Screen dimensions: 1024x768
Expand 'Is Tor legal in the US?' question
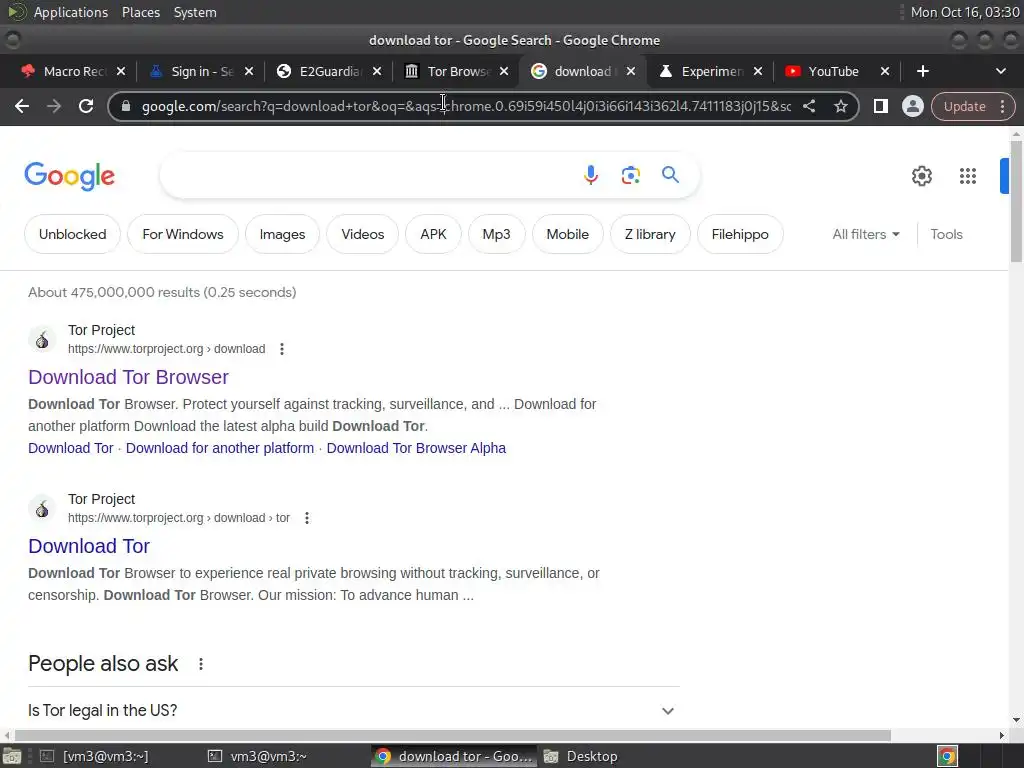[x=353, y=711]
